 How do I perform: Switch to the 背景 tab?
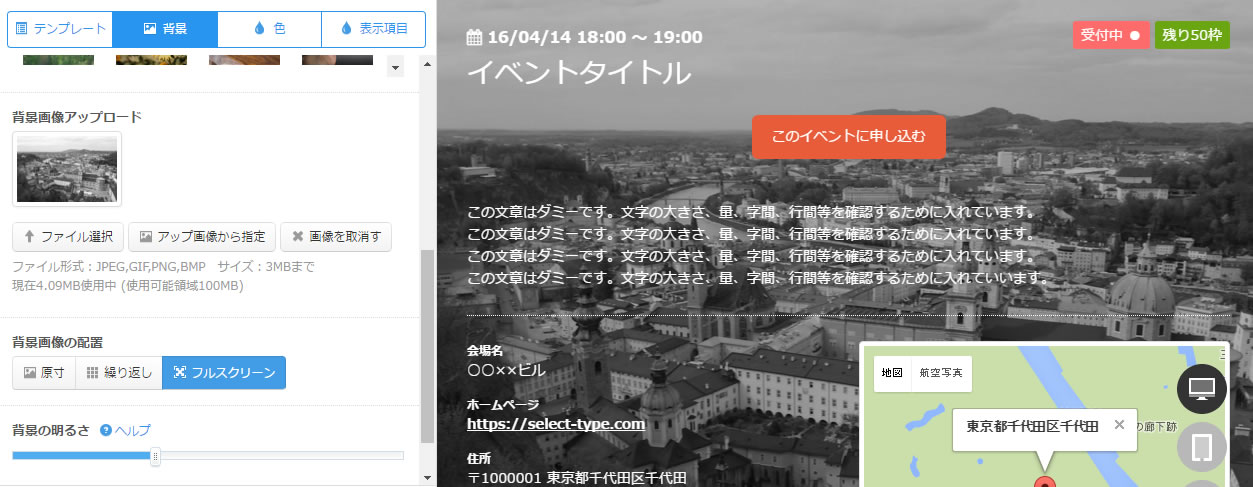click(165, 29)
